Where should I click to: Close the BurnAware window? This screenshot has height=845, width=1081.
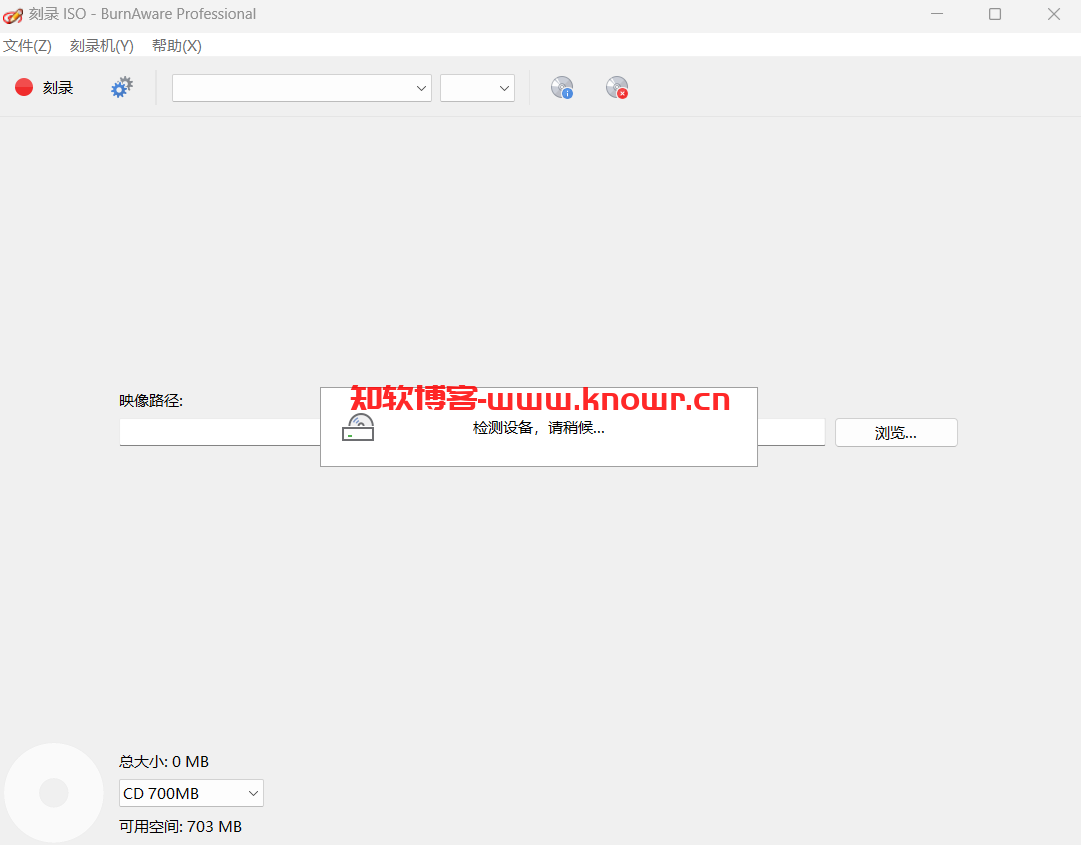click(x=1053, y=14)
